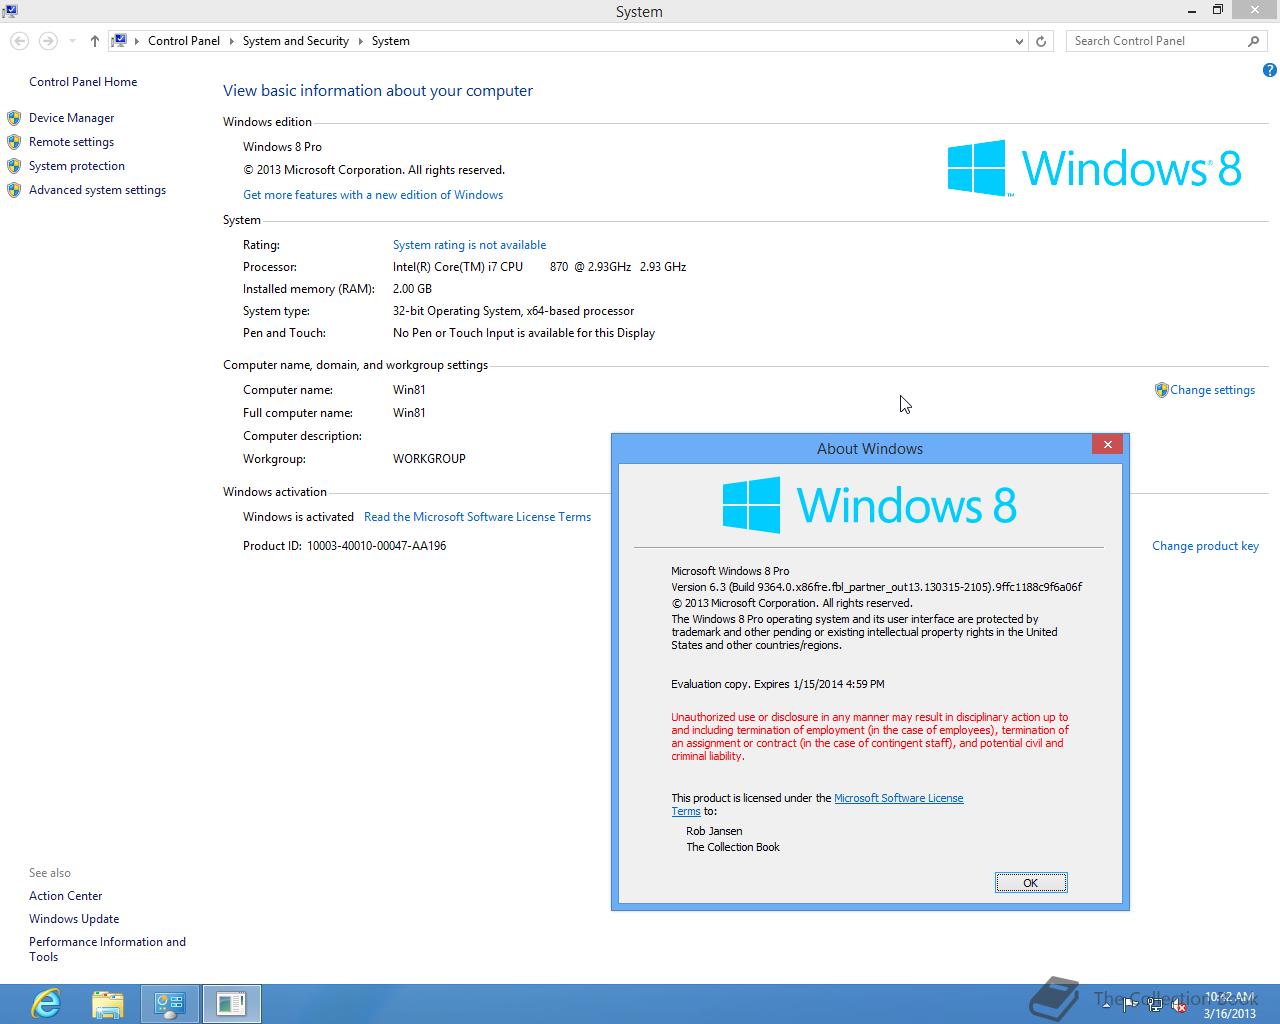Screen dimensions: 1280x1024
Task: Click the System protection shield icon
Action: (14, 166)
